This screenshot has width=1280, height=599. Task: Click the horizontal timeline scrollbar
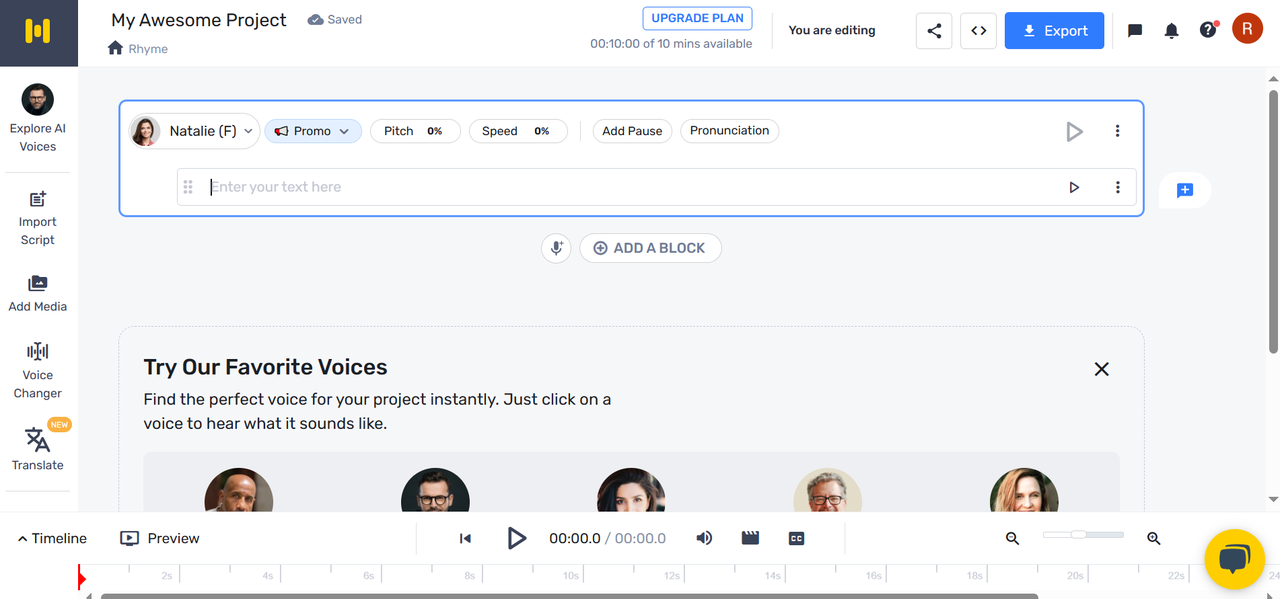[x=569, y=596]
